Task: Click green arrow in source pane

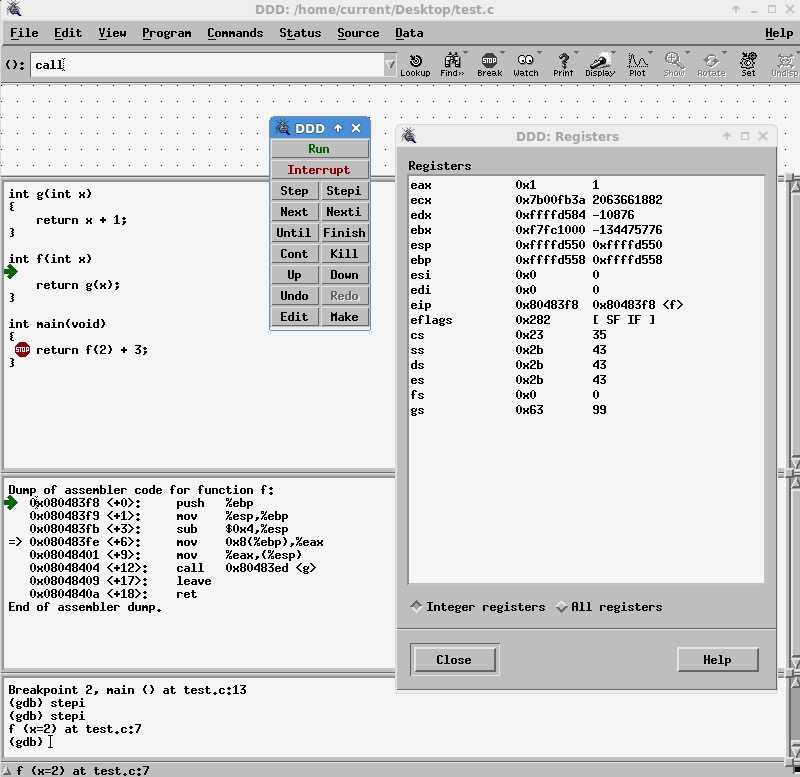Action: click(x=11, y=272)
